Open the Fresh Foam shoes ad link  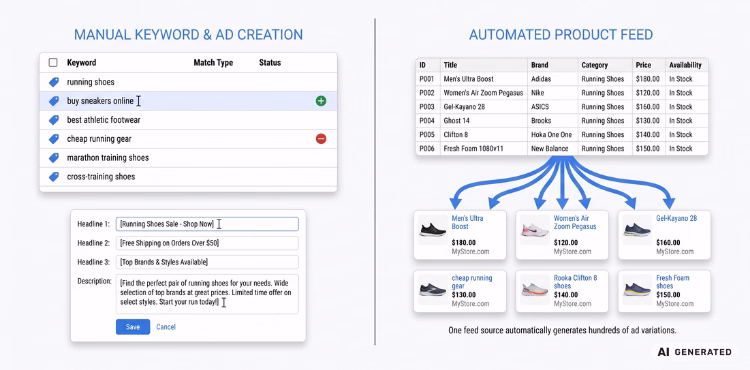[x=672, y=282]
